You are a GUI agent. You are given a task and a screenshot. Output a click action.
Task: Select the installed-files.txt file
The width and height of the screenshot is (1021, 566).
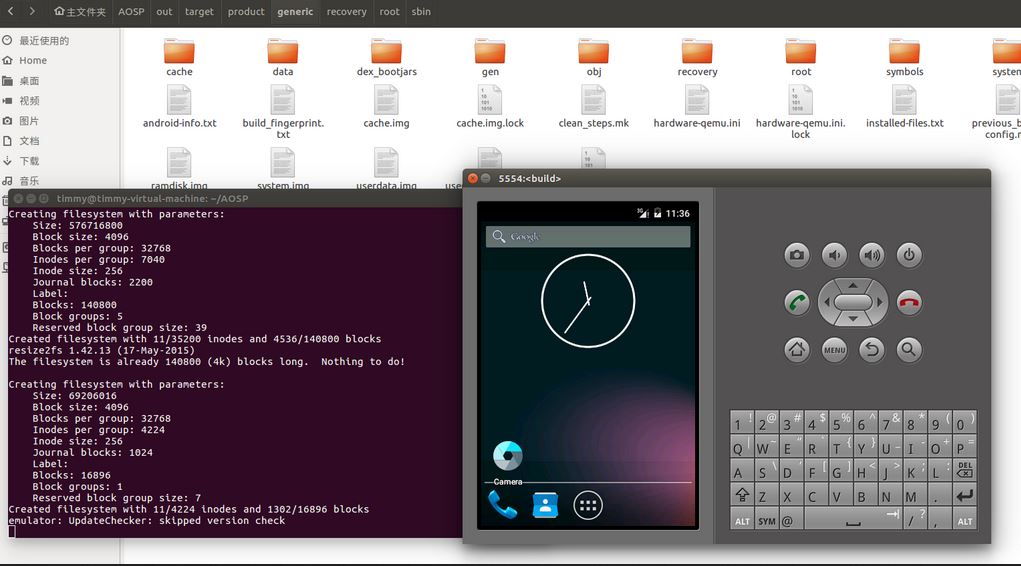coord(904,107)
